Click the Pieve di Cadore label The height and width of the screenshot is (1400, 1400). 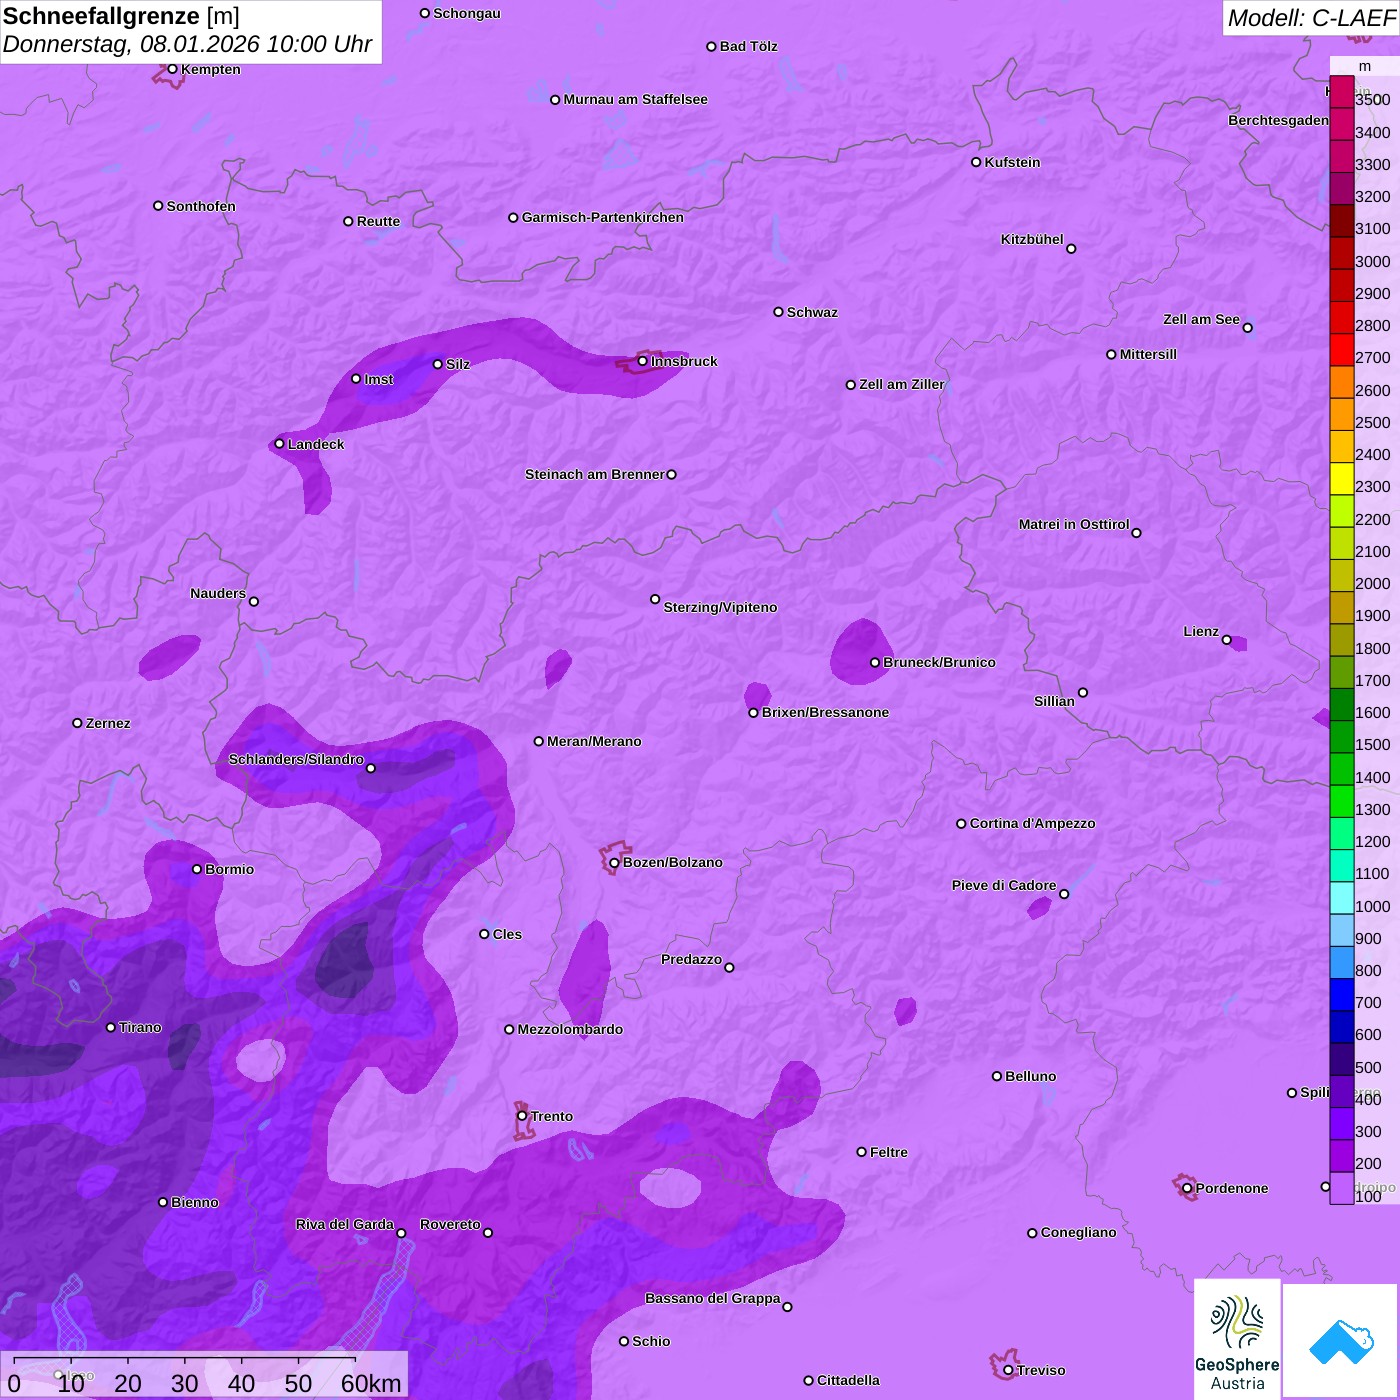tap(1004, 885)
